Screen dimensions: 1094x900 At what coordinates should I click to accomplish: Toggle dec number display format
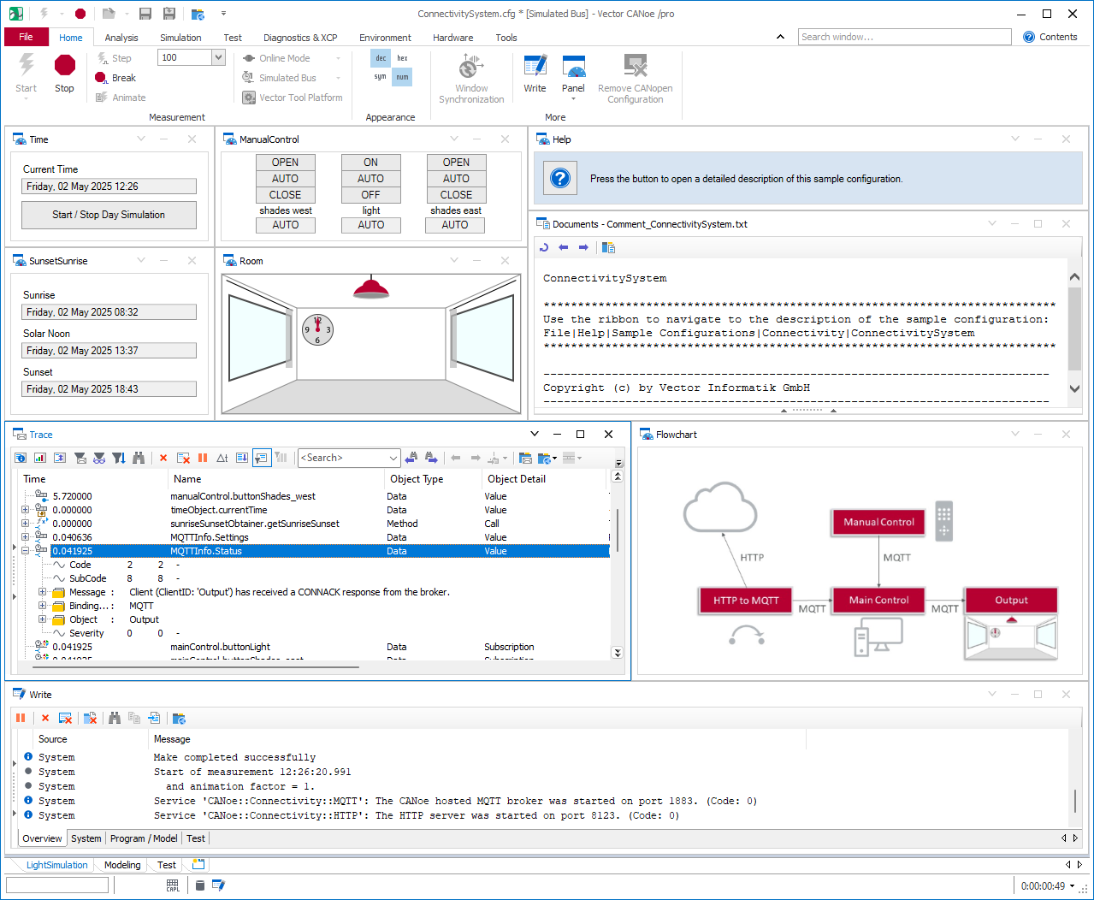381,58
